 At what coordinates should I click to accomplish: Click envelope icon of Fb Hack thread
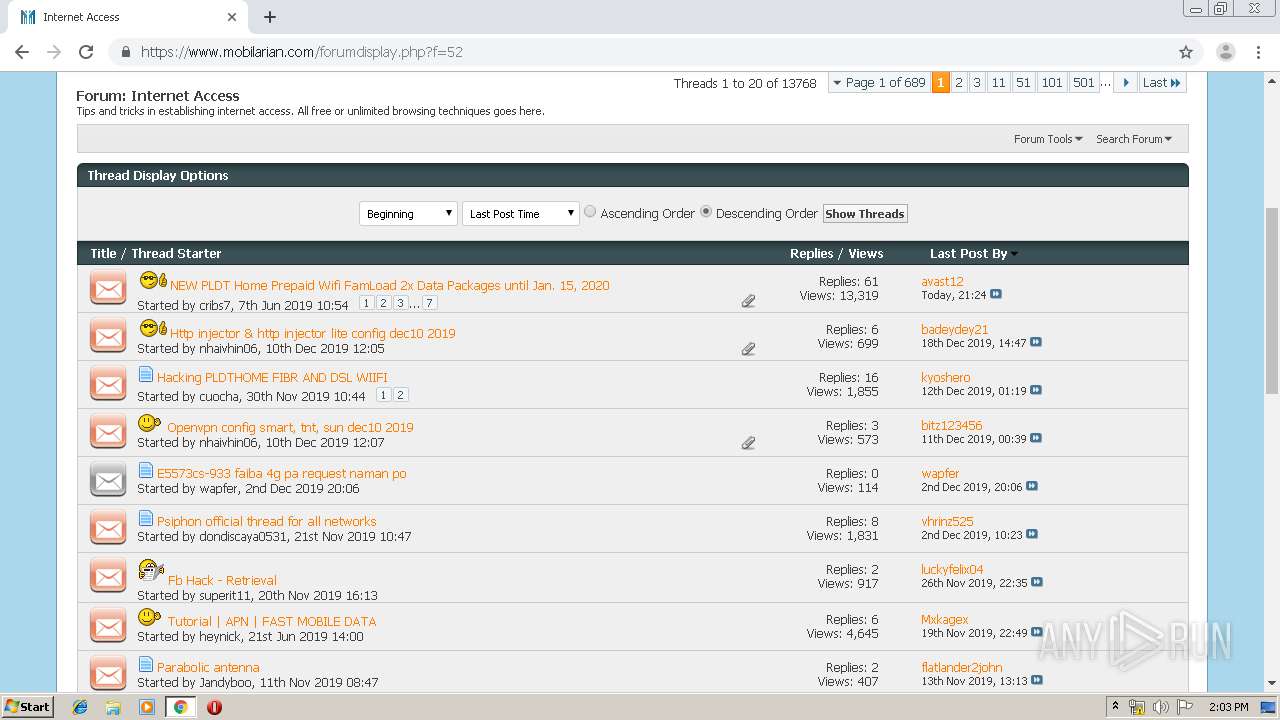(x=108, y=577)
